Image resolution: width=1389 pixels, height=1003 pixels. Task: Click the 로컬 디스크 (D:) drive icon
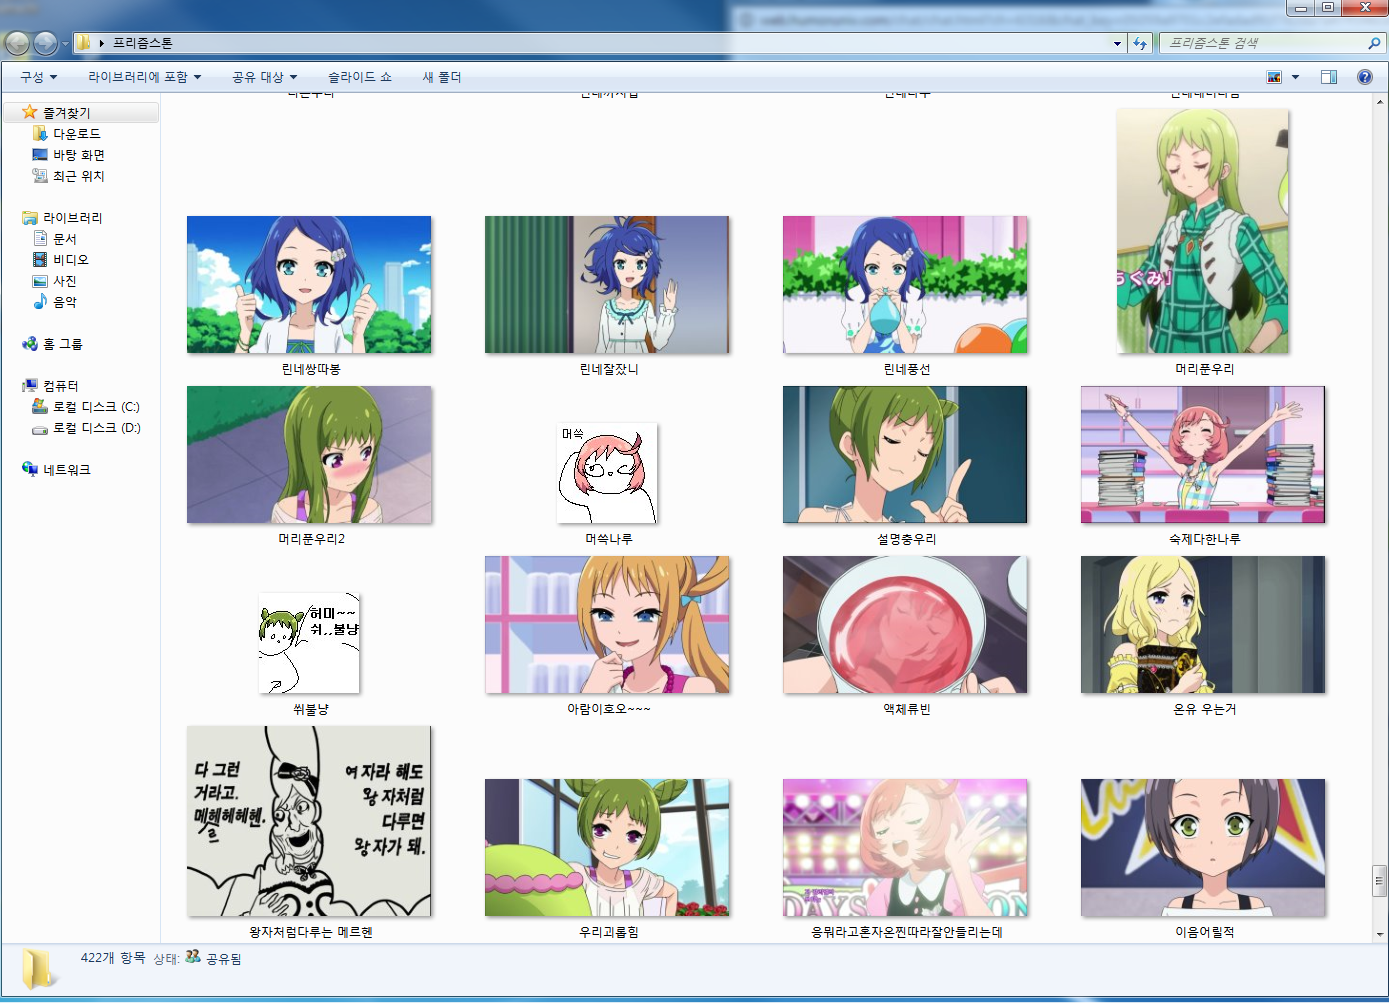[x=40, y=428]
